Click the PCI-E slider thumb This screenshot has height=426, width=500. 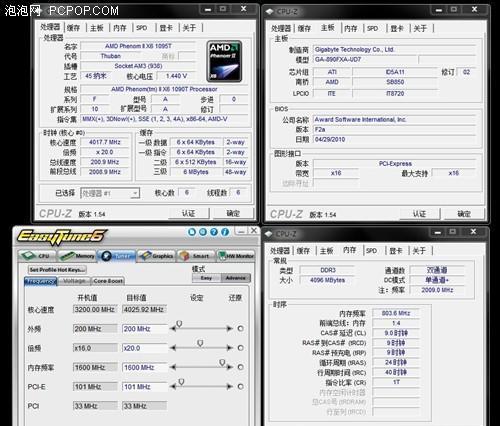[181, 382]
